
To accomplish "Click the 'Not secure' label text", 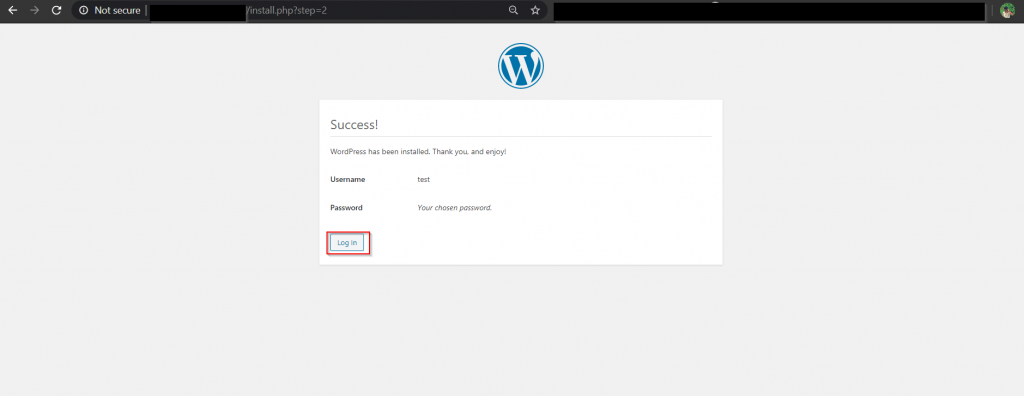I will [117, 10].
